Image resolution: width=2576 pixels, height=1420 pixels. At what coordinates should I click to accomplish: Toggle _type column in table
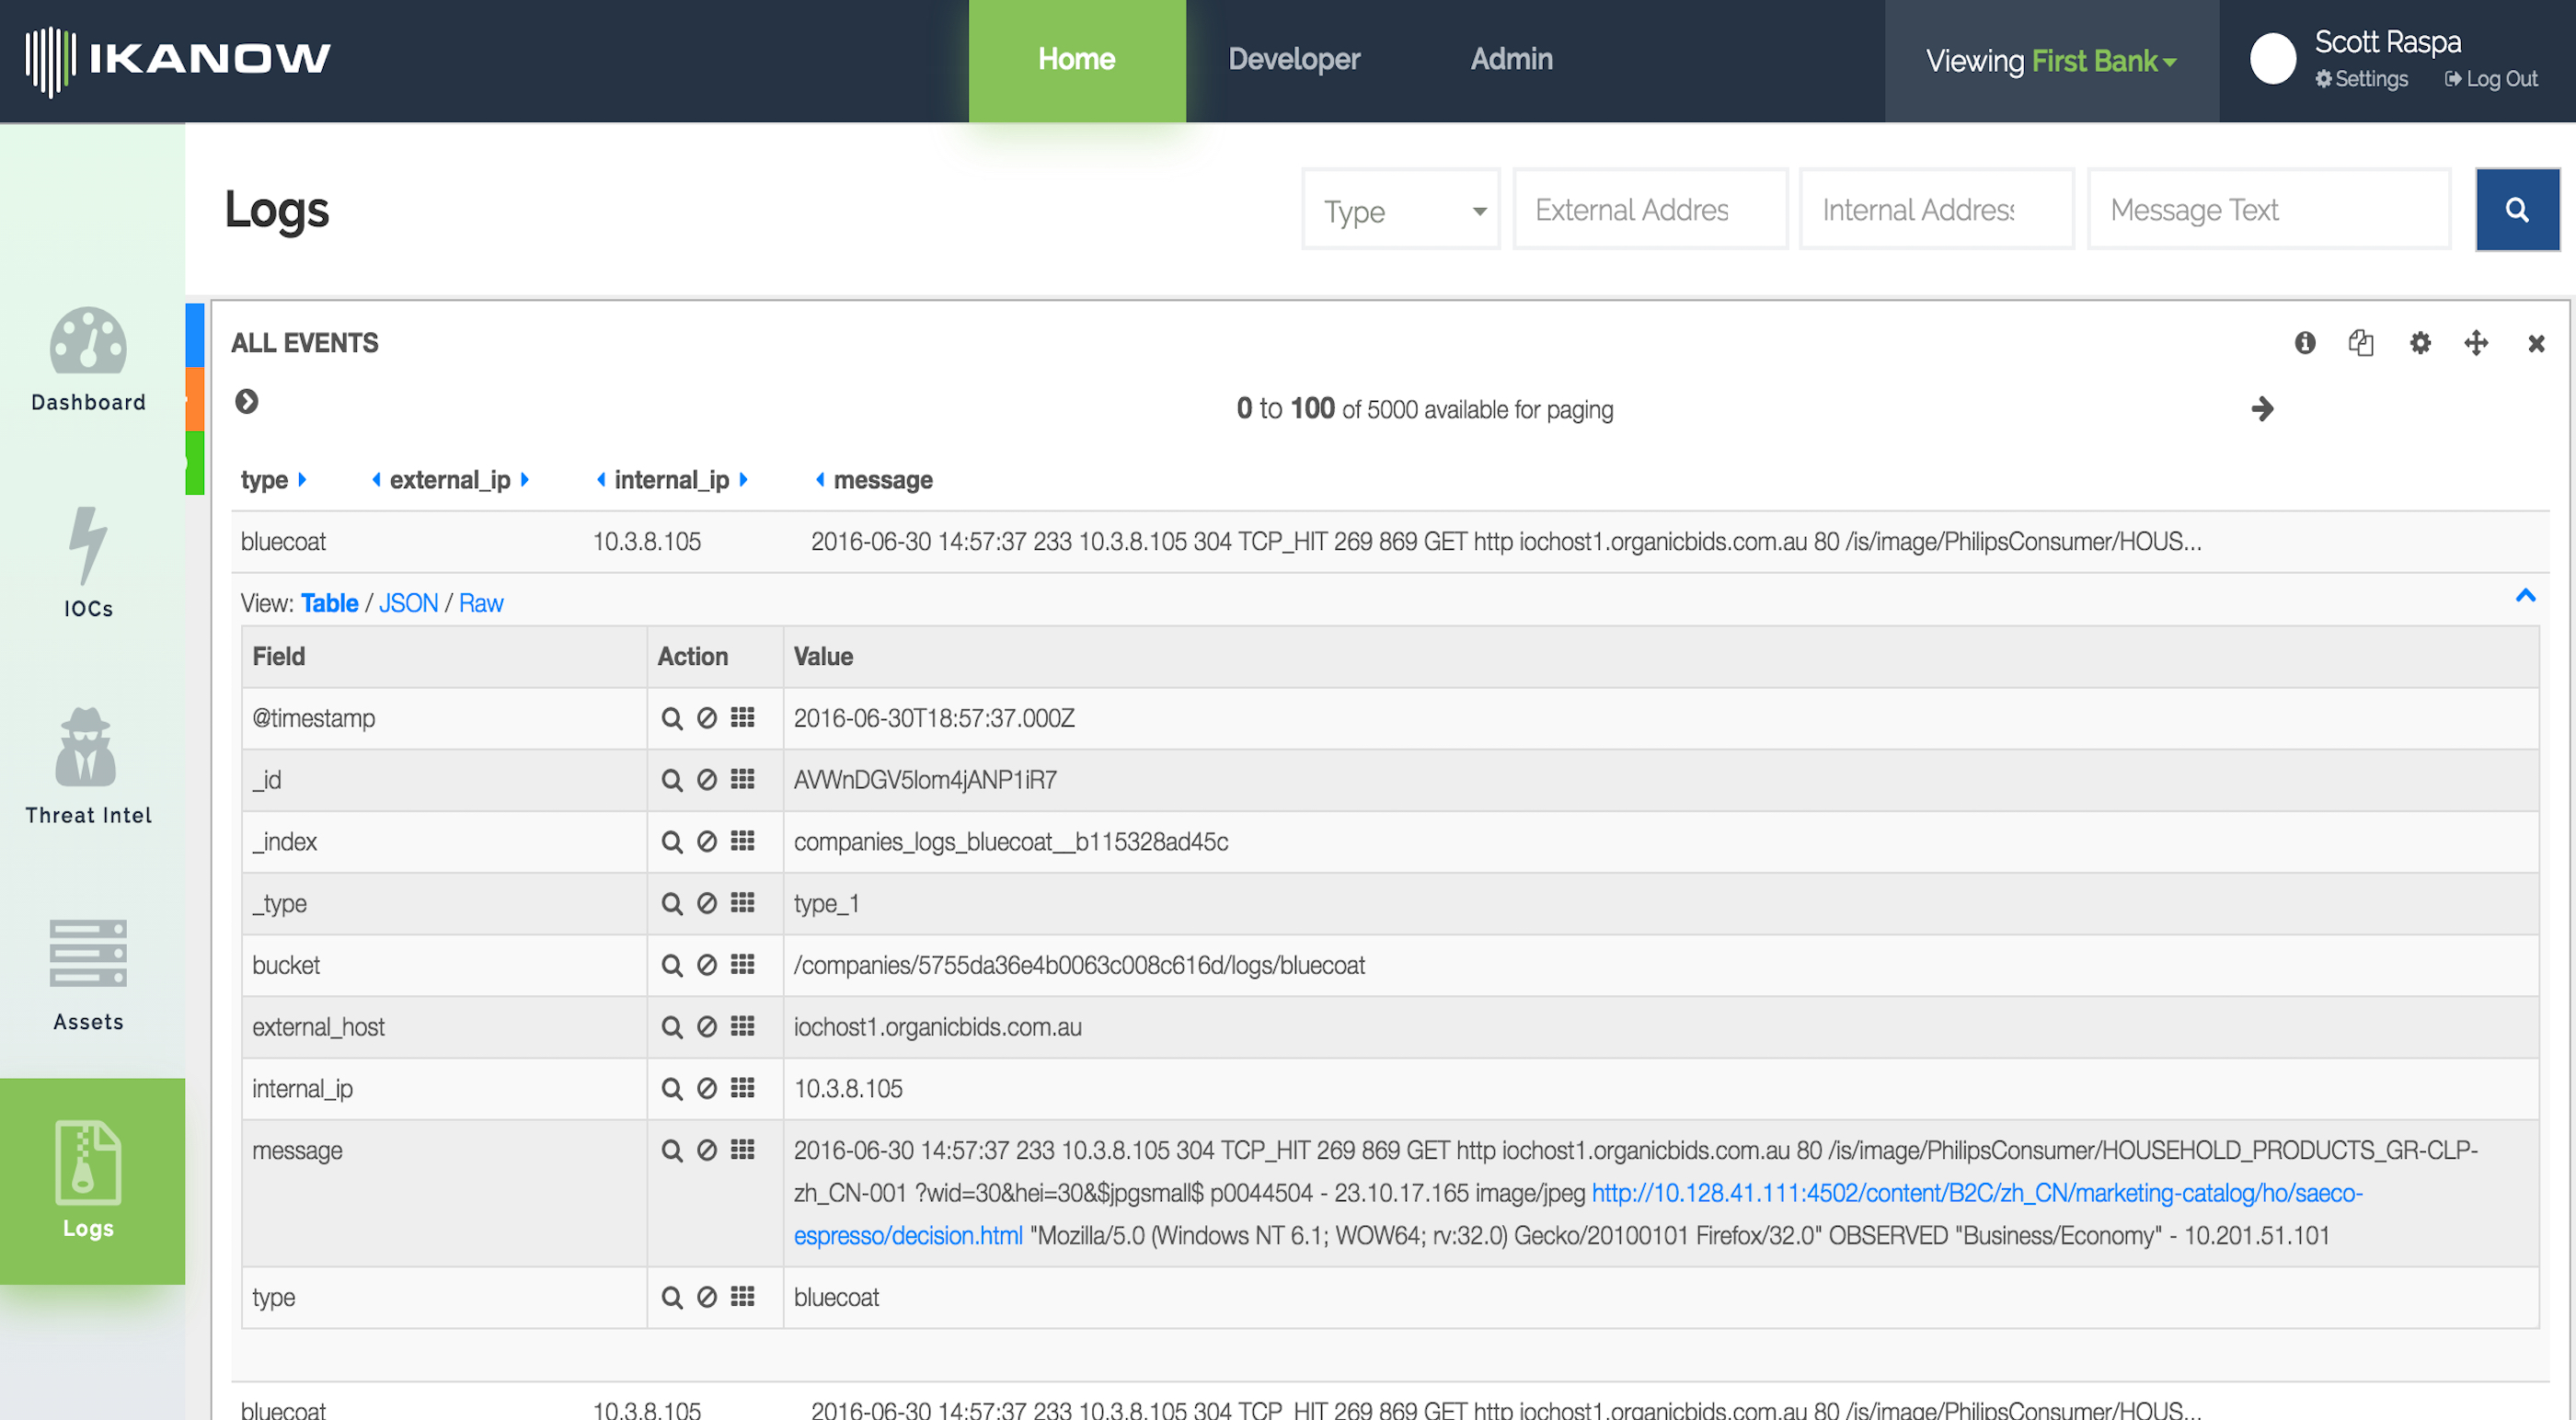pyautogui.click(x=742, y=903)
